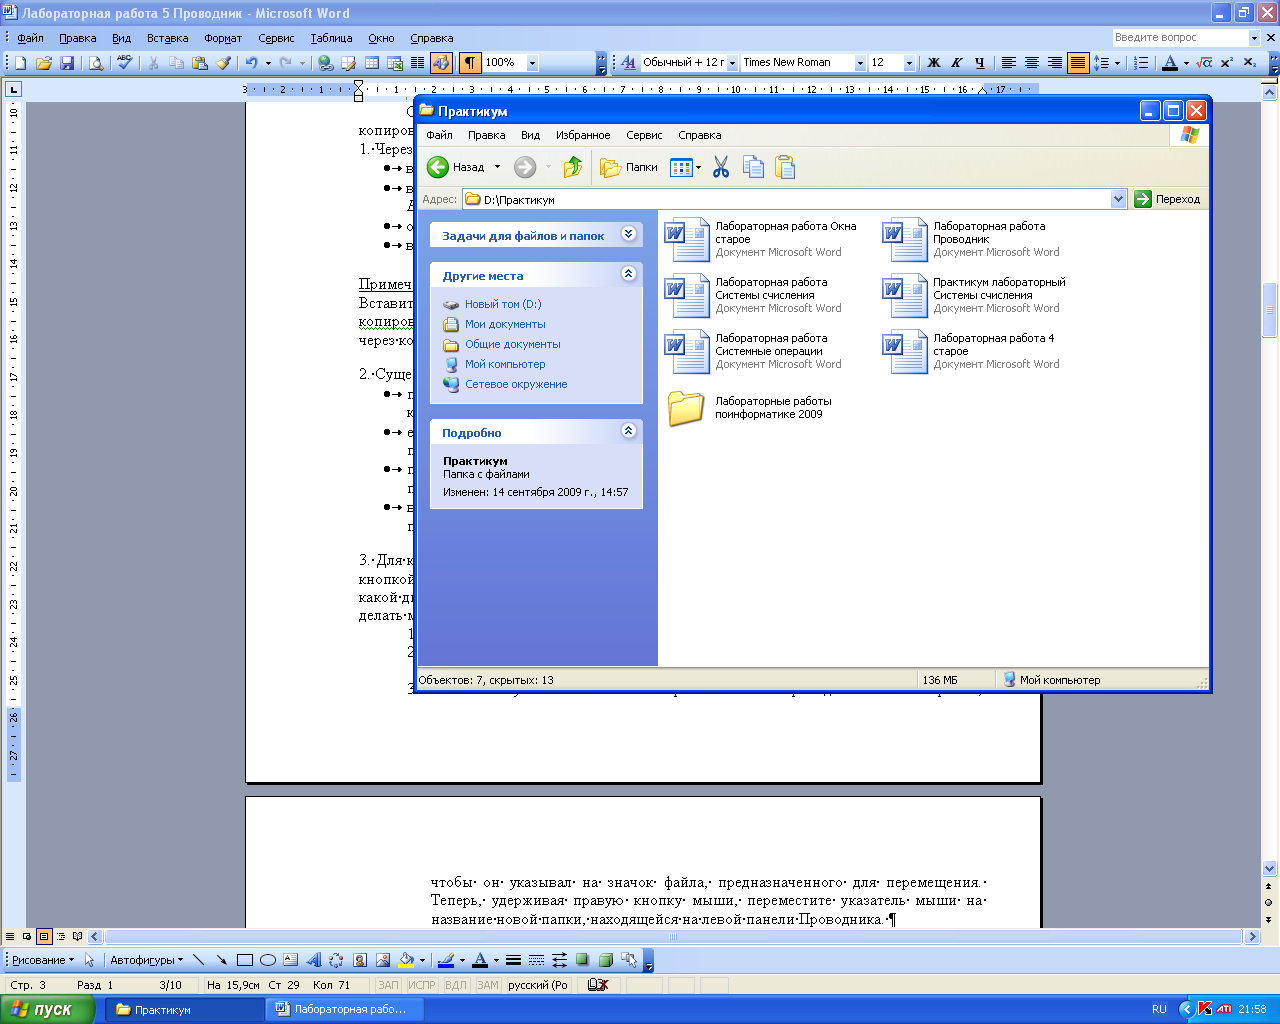Screen dimensions: 1280x1024
Task: Click the 'пуск' Start button
Action: [47, 1009]
